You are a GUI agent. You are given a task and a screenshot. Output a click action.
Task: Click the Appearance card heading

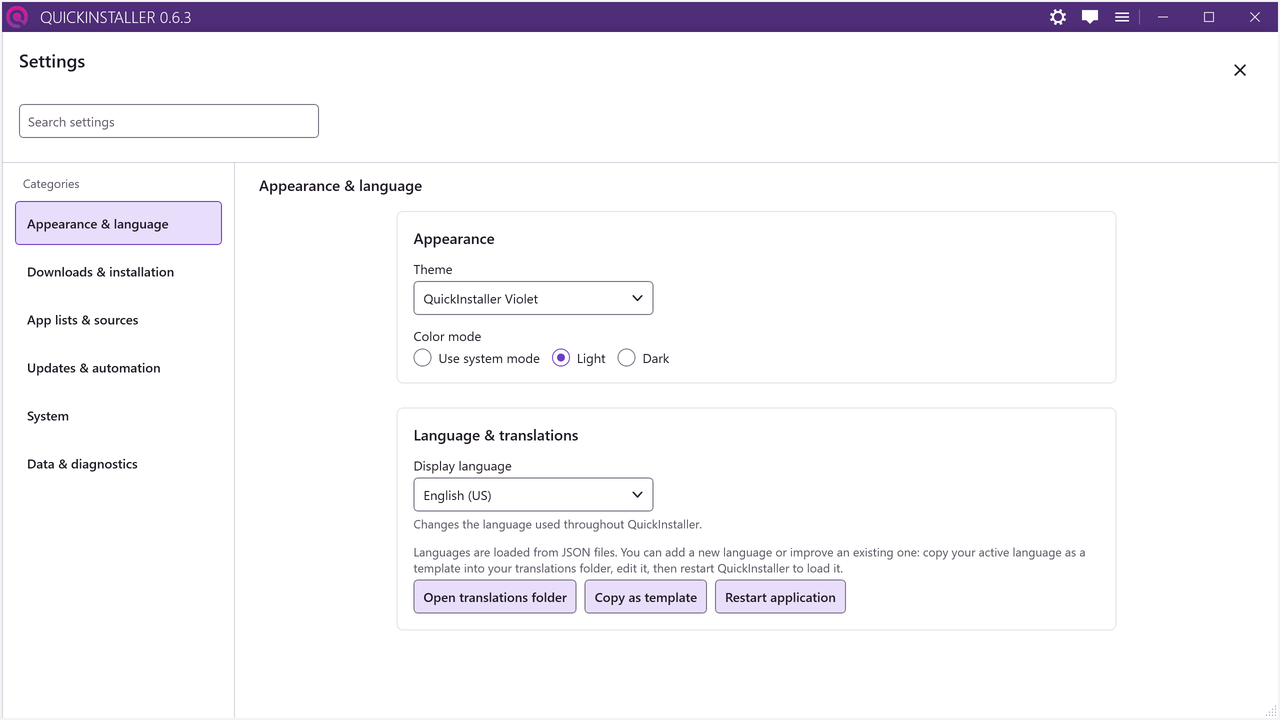454,239
